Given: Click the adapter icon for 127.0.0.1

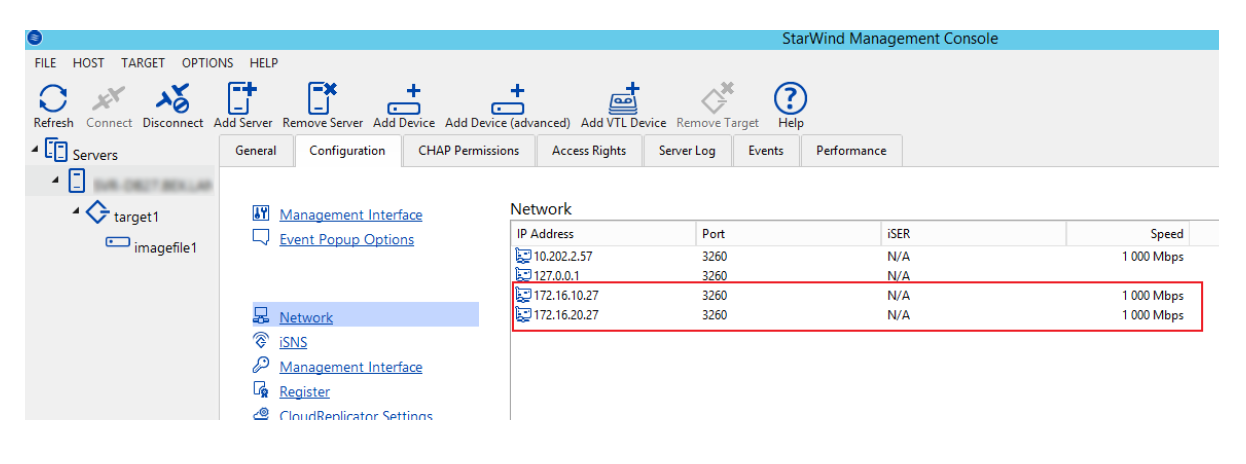Looking at the screenshot, I should tap(523, 275).
